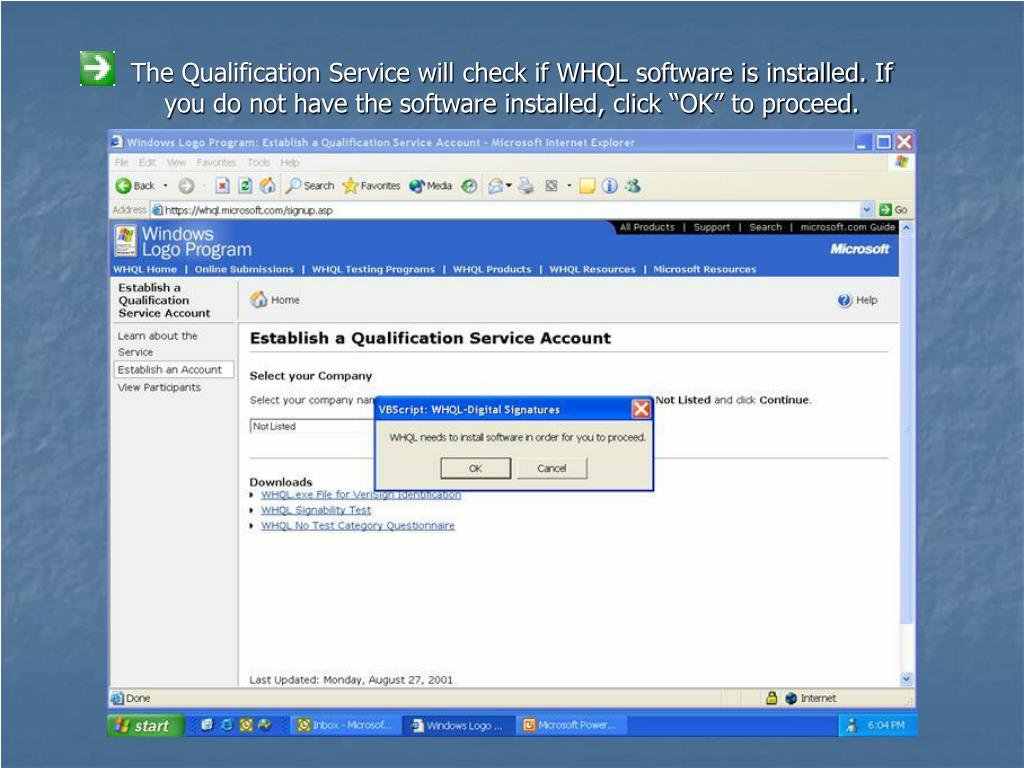Open the Favorites menu in the menu bar
The image size is (1024, 768).
click(x=216, y=163)
